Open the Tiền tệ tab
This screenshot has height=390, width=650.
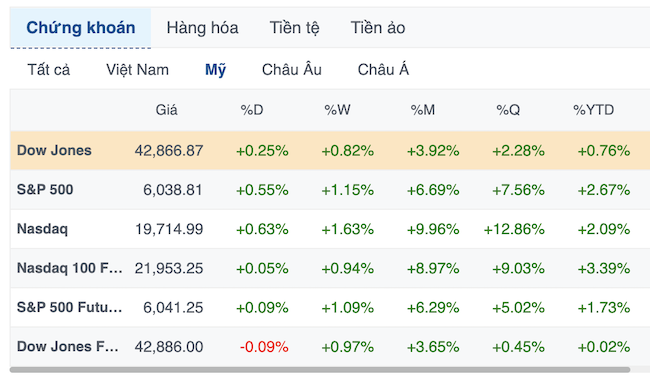click(294, 28)
